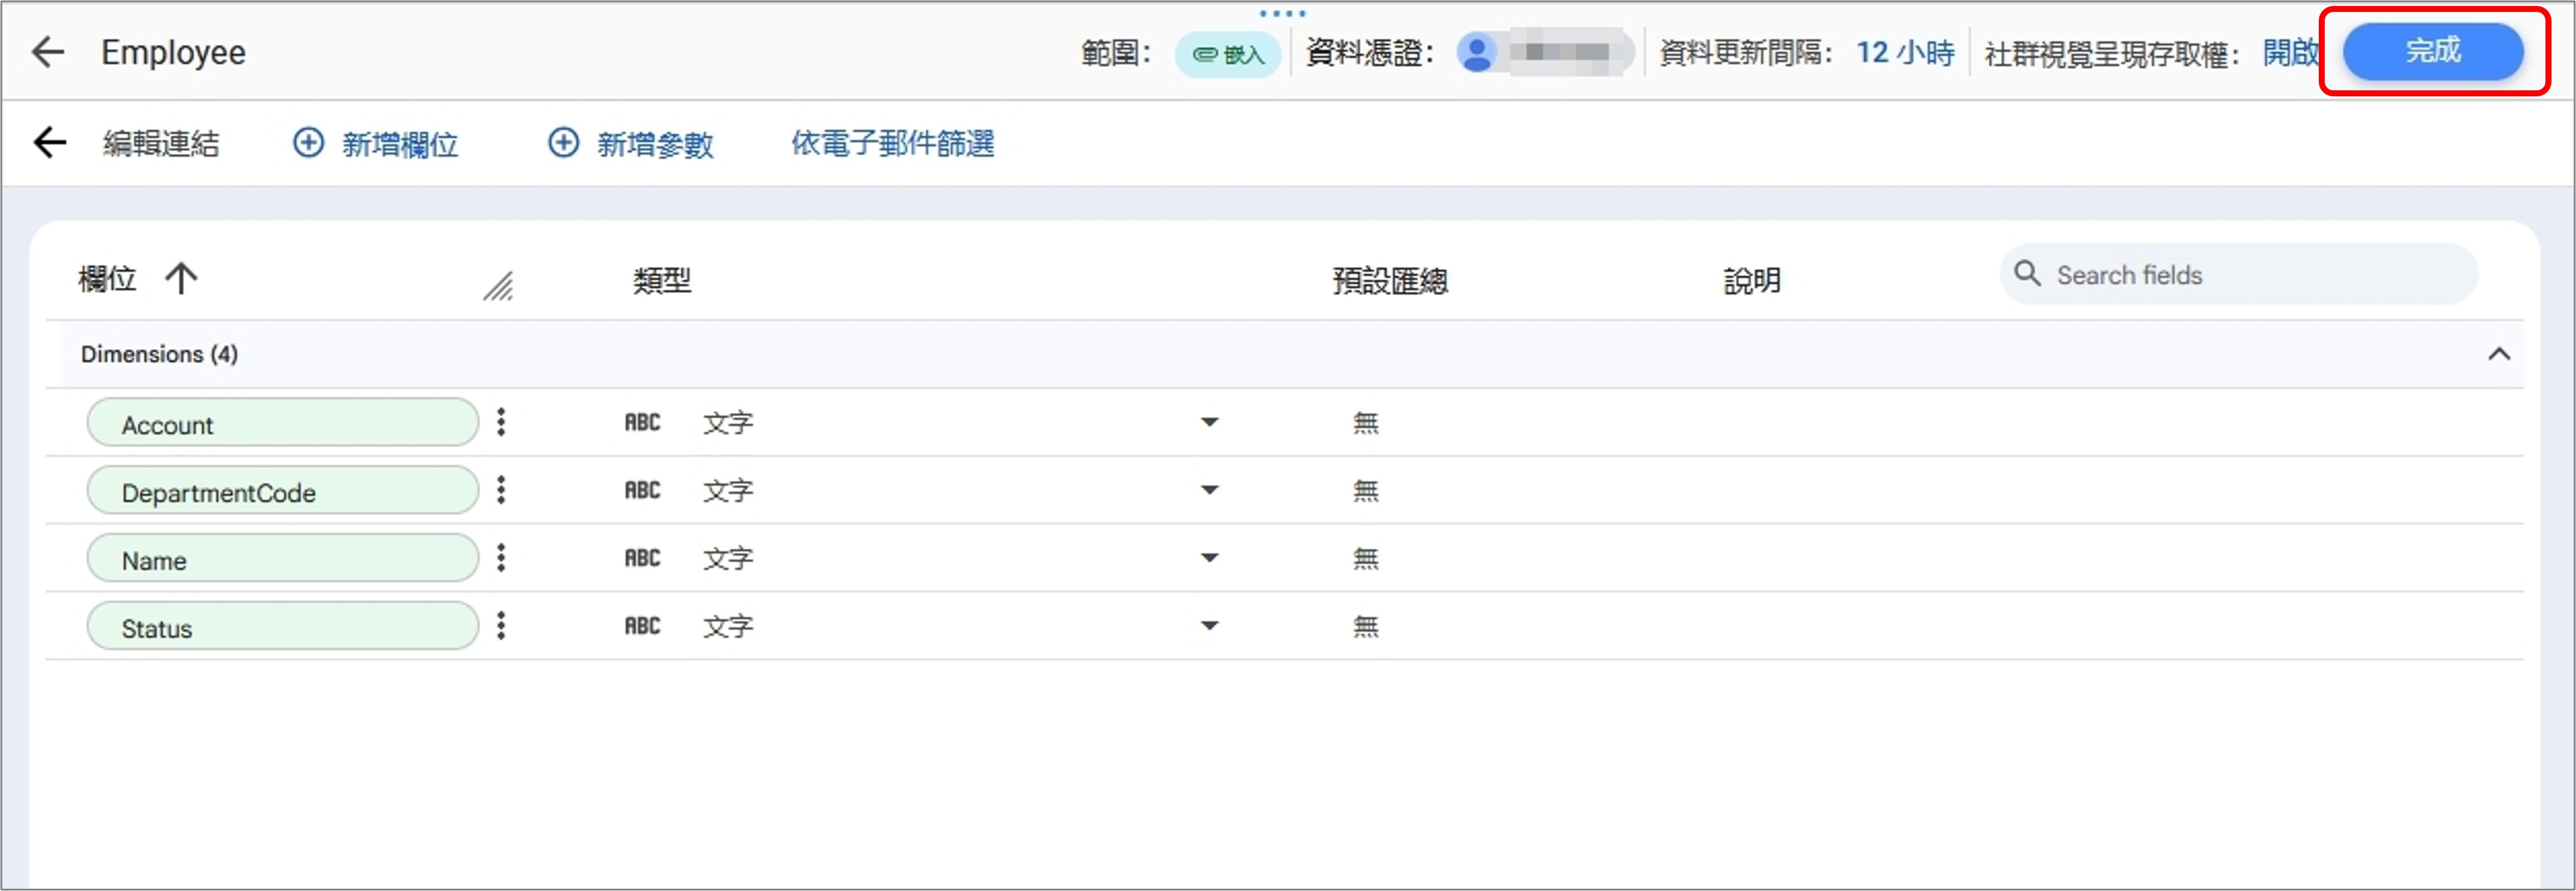Open three-dot menu for Account field

click(501, 422)
